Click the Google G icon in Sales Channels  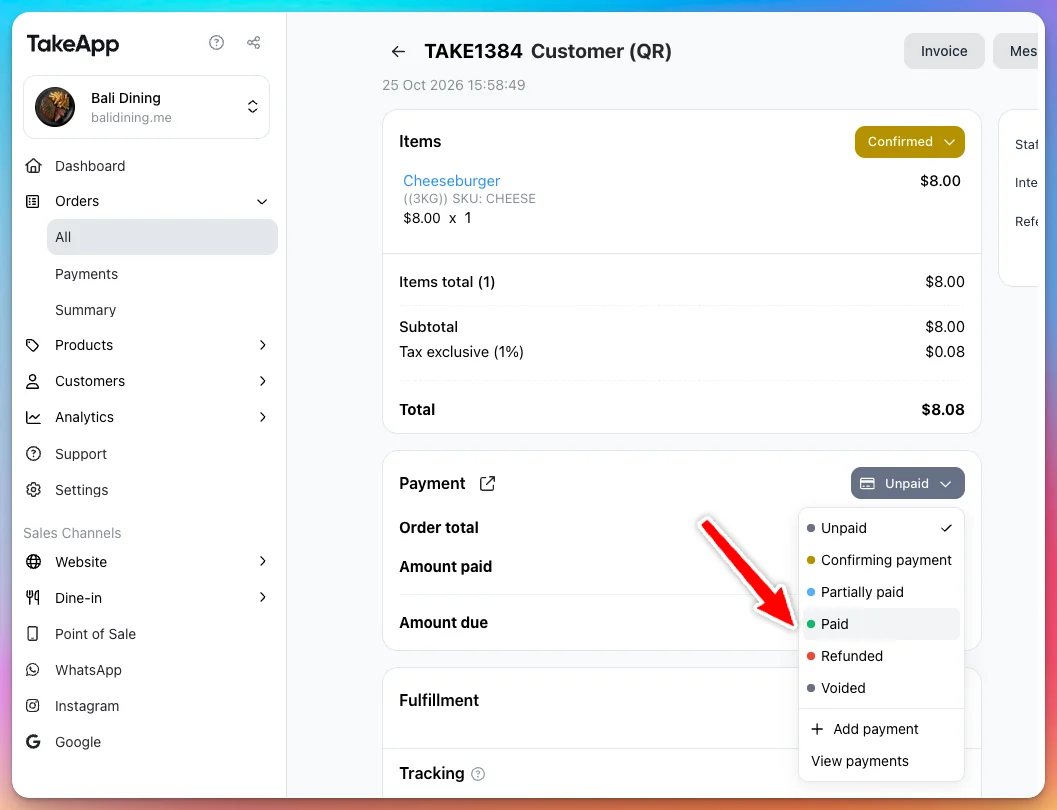click(32, 742)
